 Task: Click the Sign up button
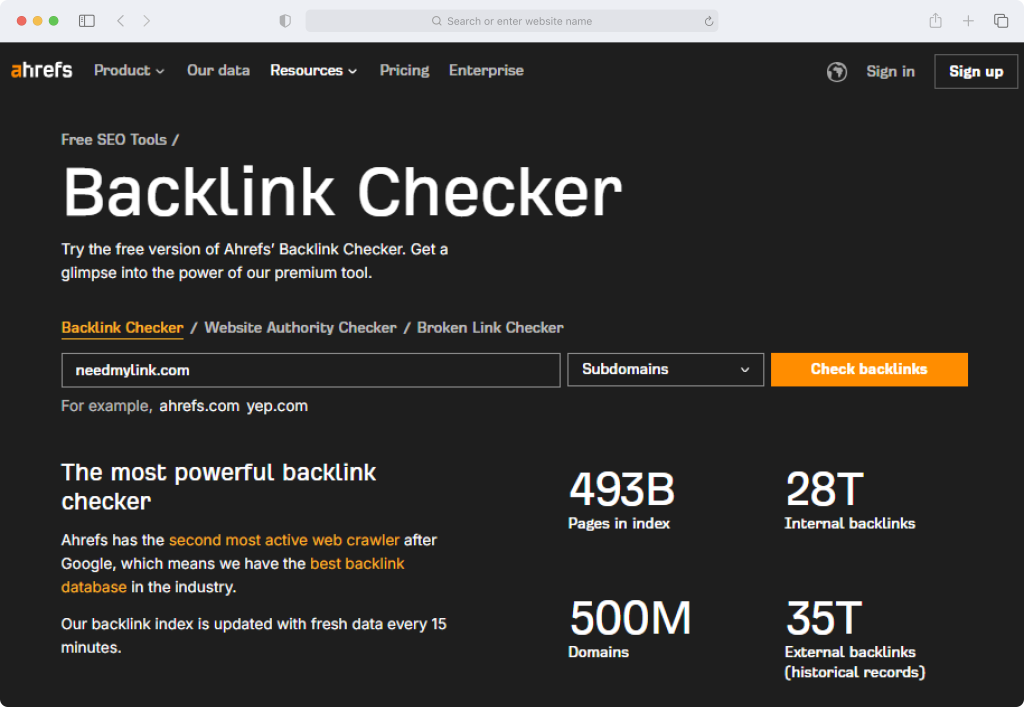976,71
